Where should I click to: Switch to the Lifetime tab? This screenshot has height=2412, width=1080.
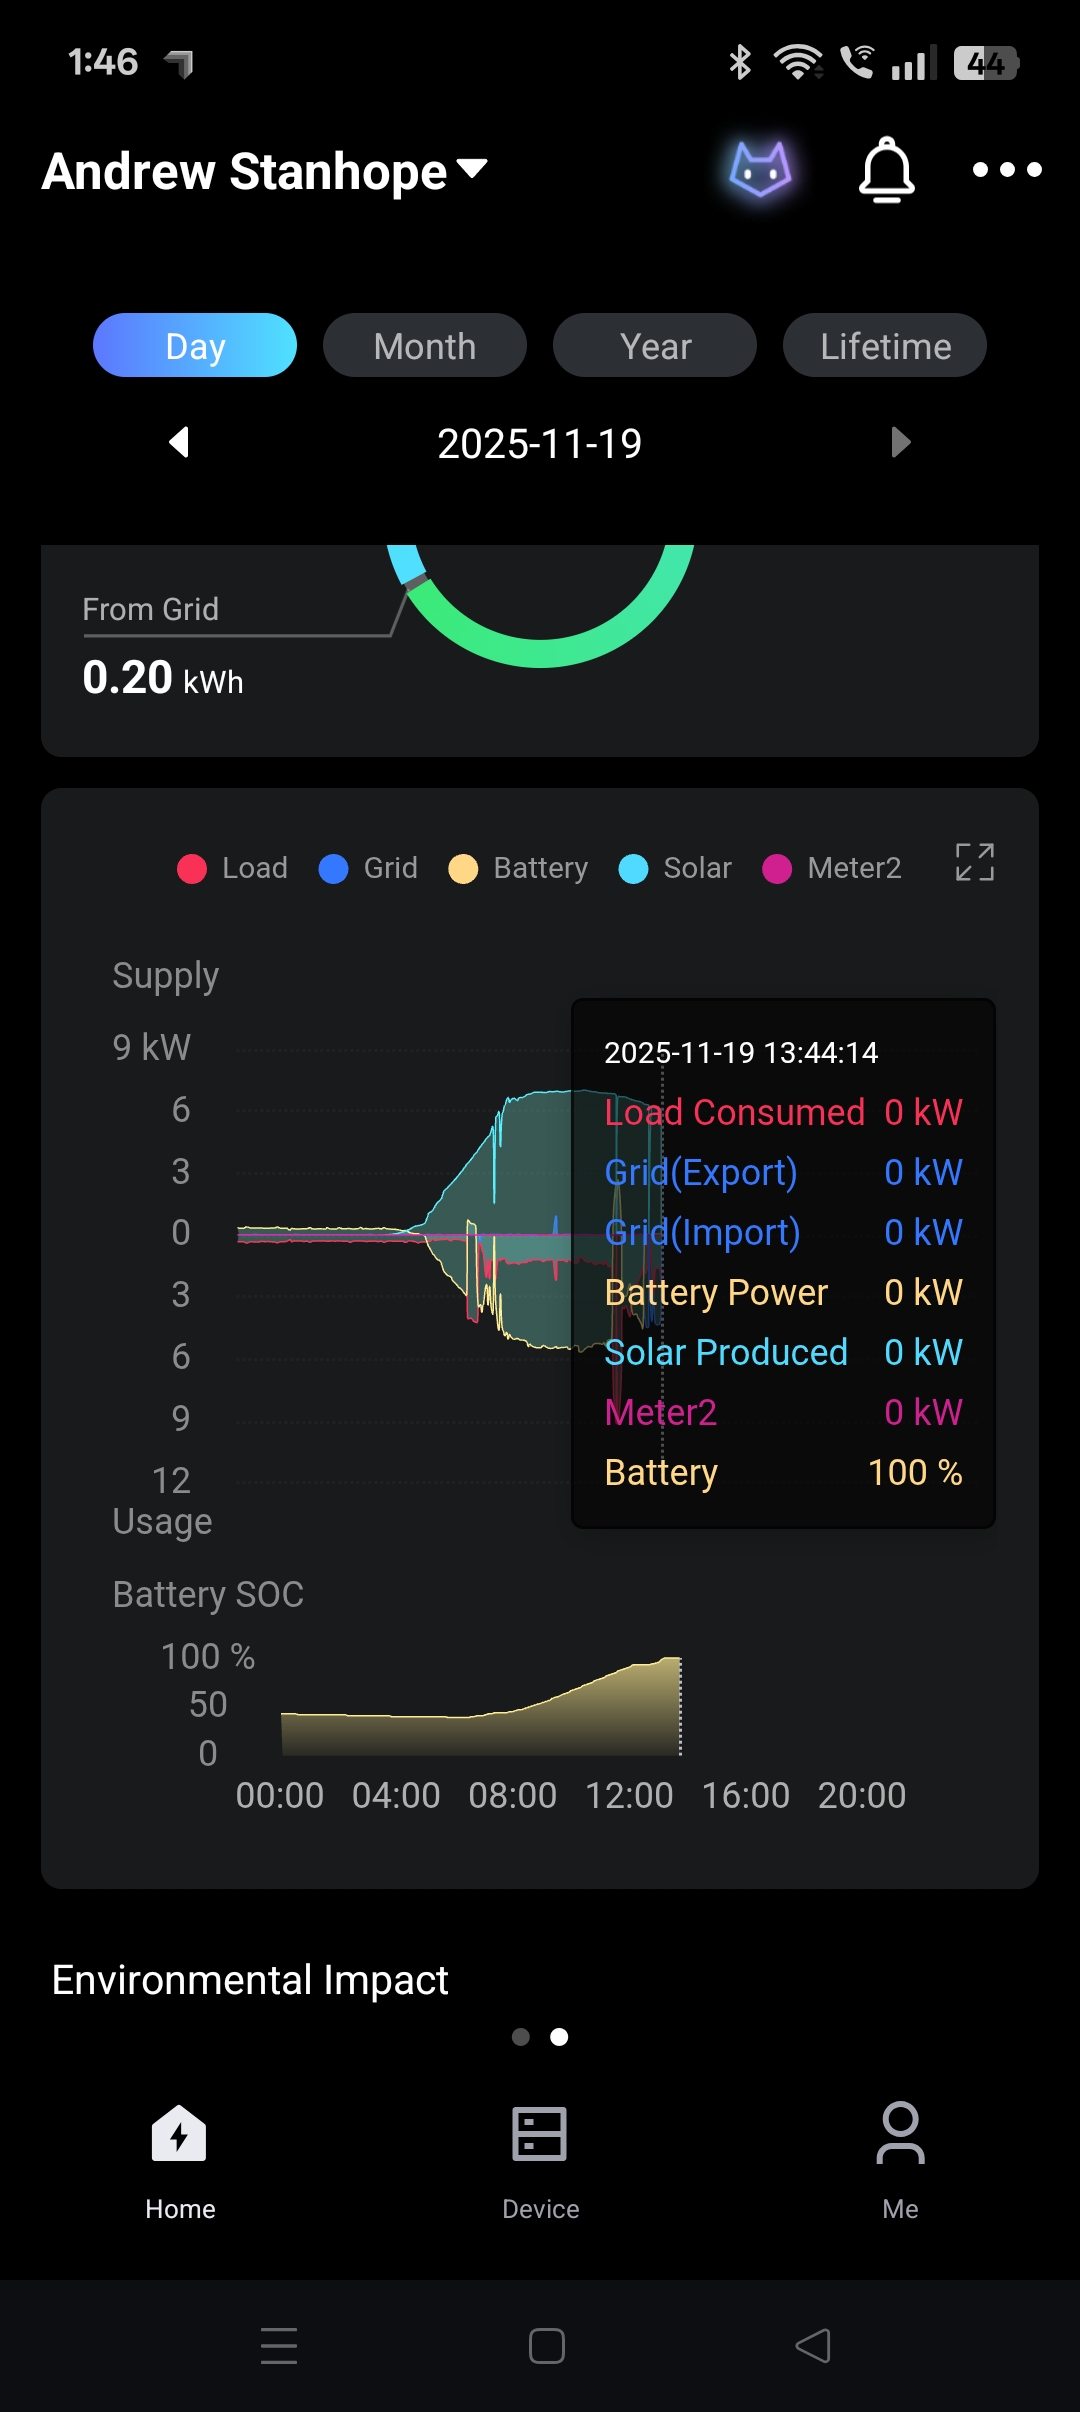[885, 346]
